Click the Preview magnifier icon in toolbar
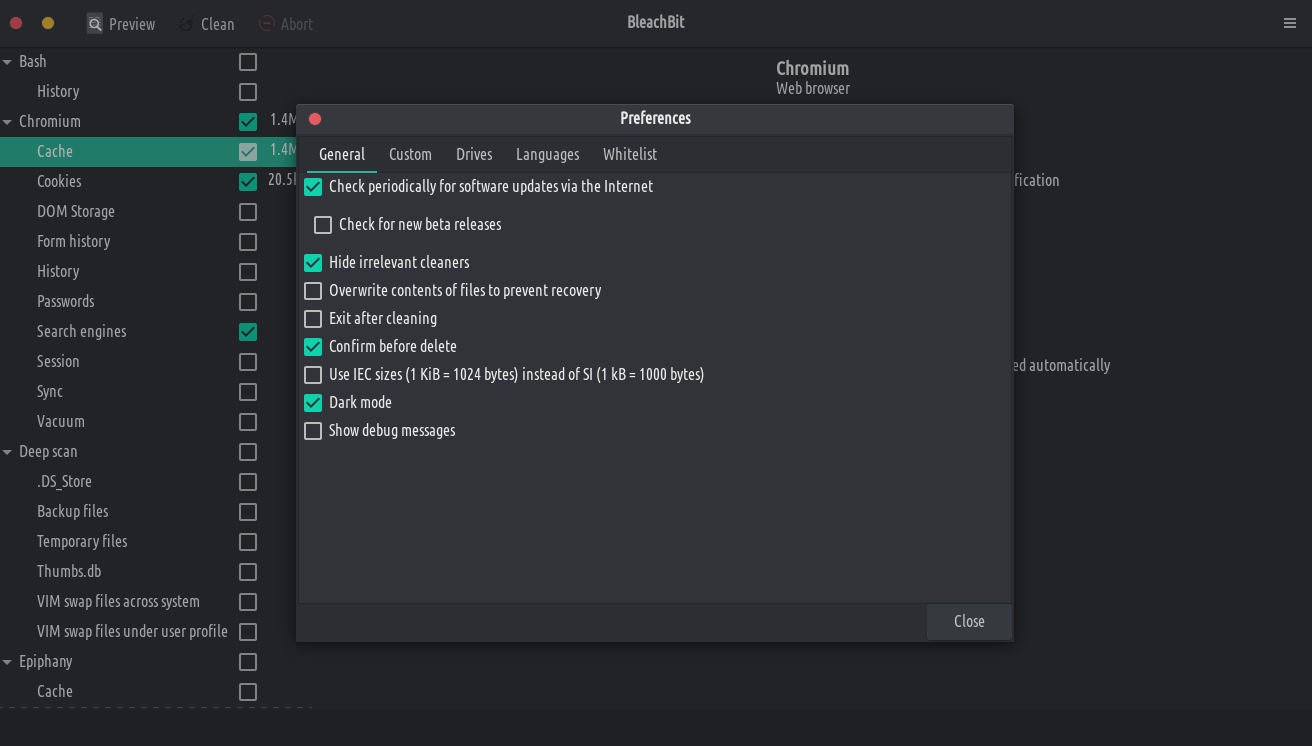The height and width of the screenshot is (746, 1312). (95, 23)
